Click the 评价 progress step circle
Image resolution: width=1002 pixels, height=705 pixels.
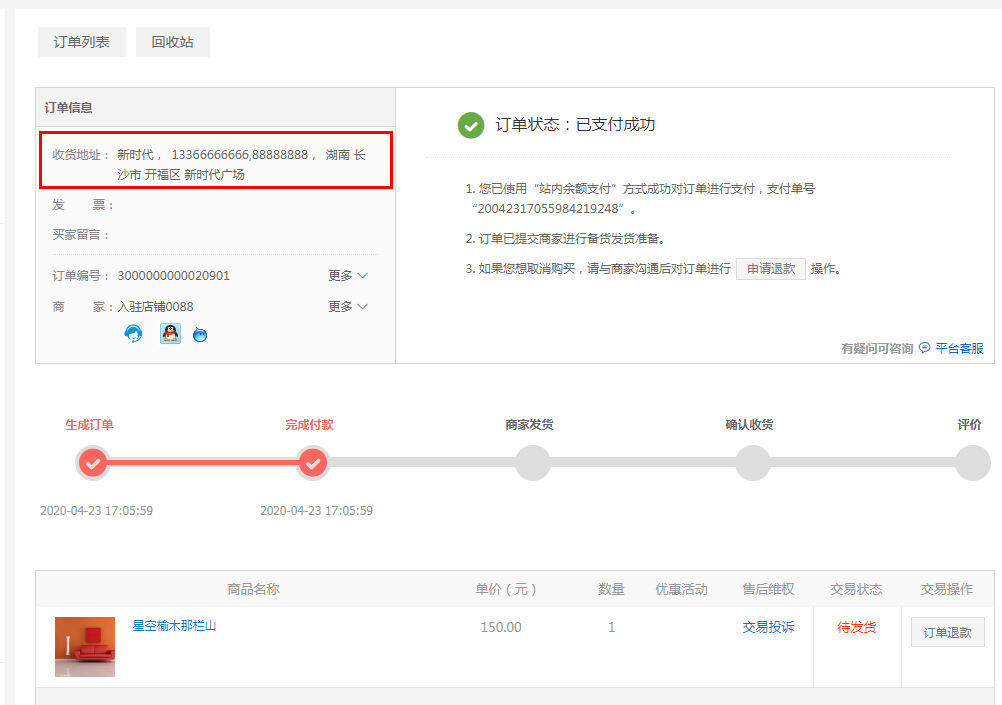pos(972,463)
